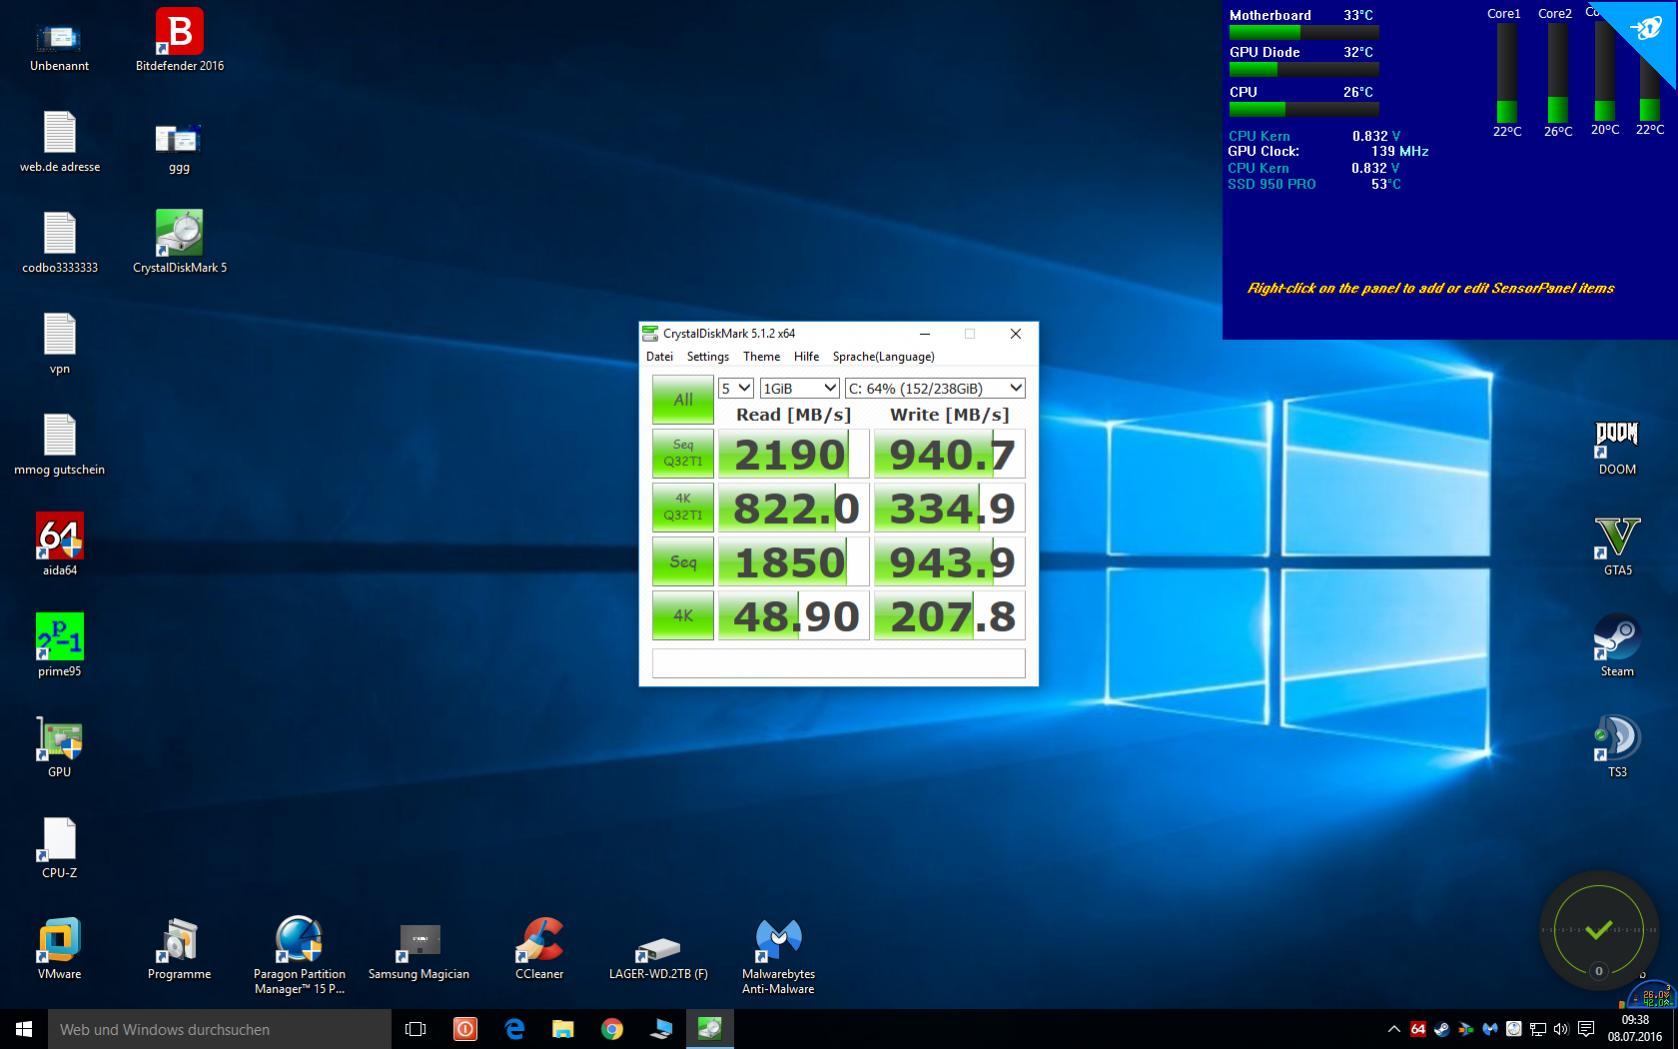Screen dimensions: 1678x1049
Task: Start the Seq Q32T1 benchmark test
Action: pos(683,454)
